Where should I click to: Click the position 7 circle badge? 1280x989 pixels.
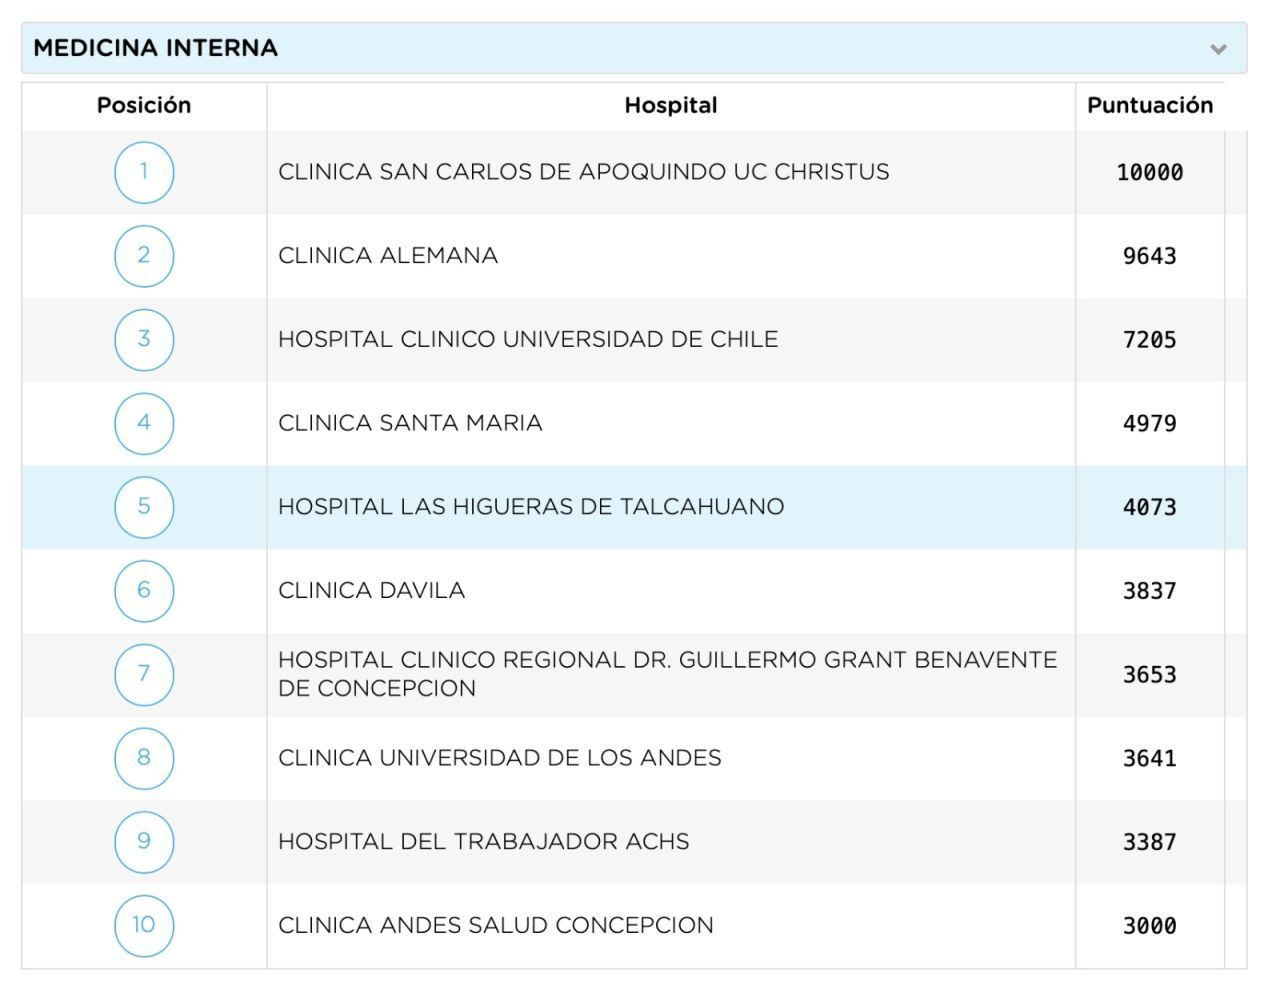[144, 674]
